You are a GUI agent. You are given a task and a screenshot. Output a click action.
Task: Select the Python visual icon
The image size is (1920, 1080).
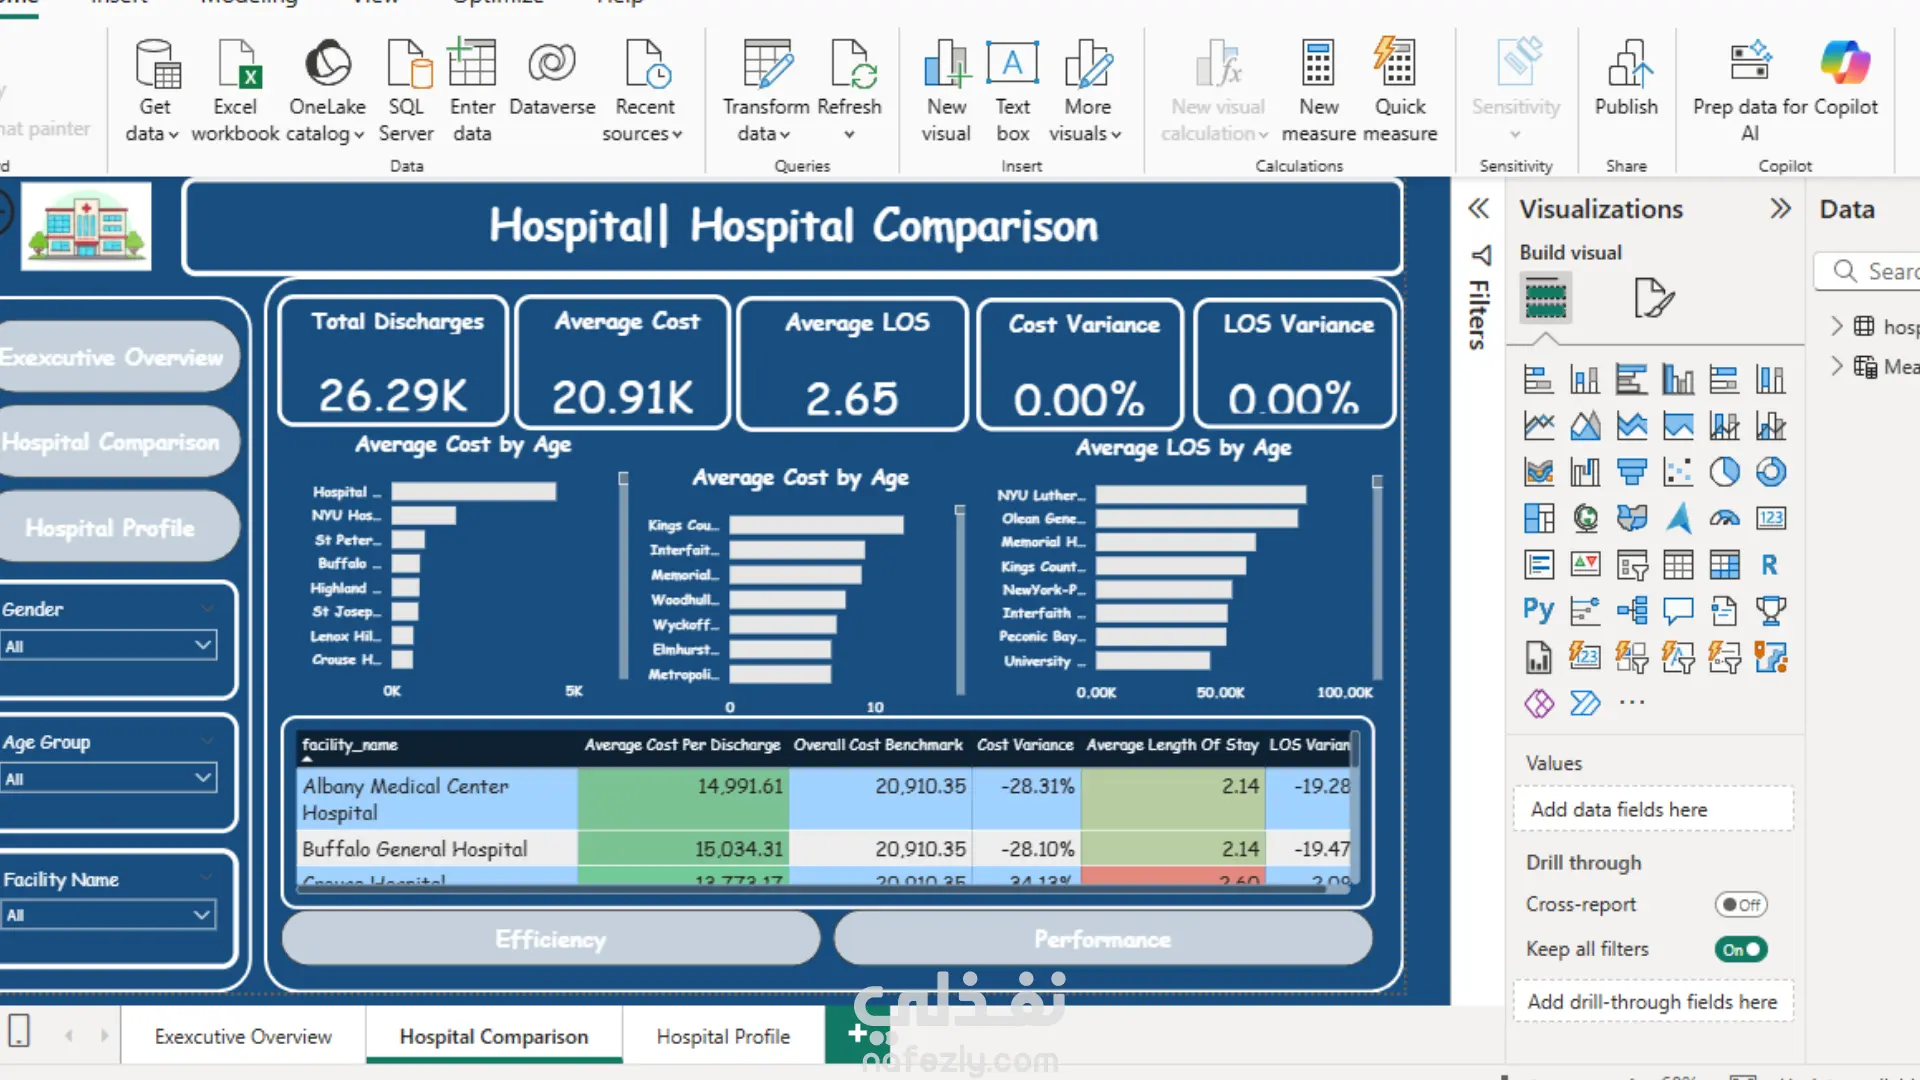(x=1538, y=610)
